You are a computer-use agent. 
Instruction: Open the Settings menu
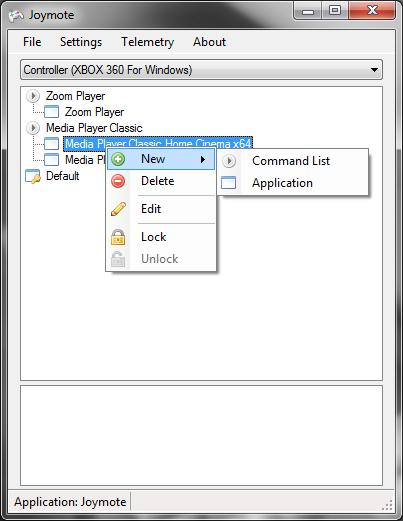81,42
